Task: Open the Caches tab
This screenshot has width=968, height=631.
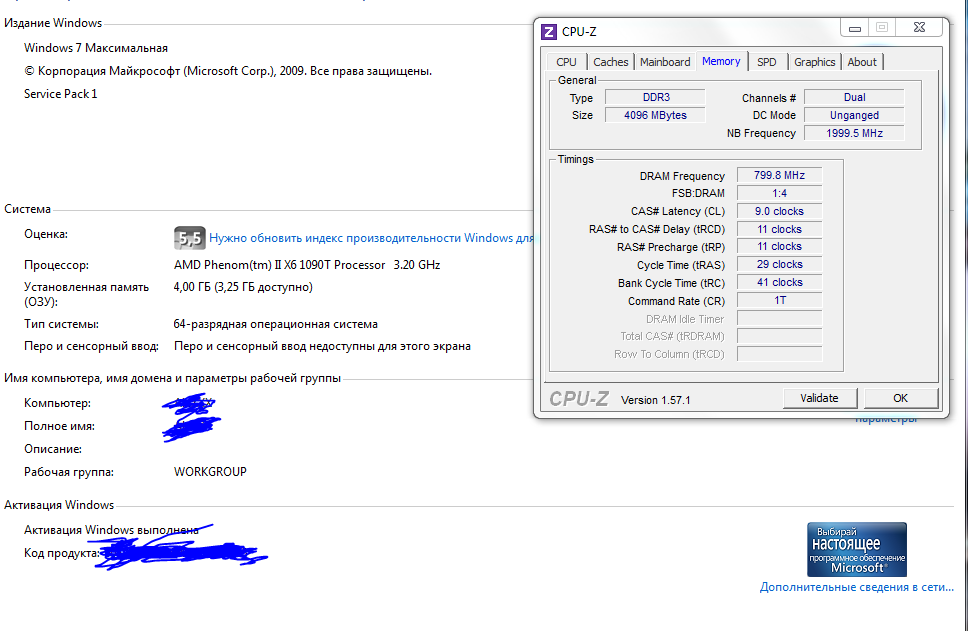Action: [x=611, y=62]
